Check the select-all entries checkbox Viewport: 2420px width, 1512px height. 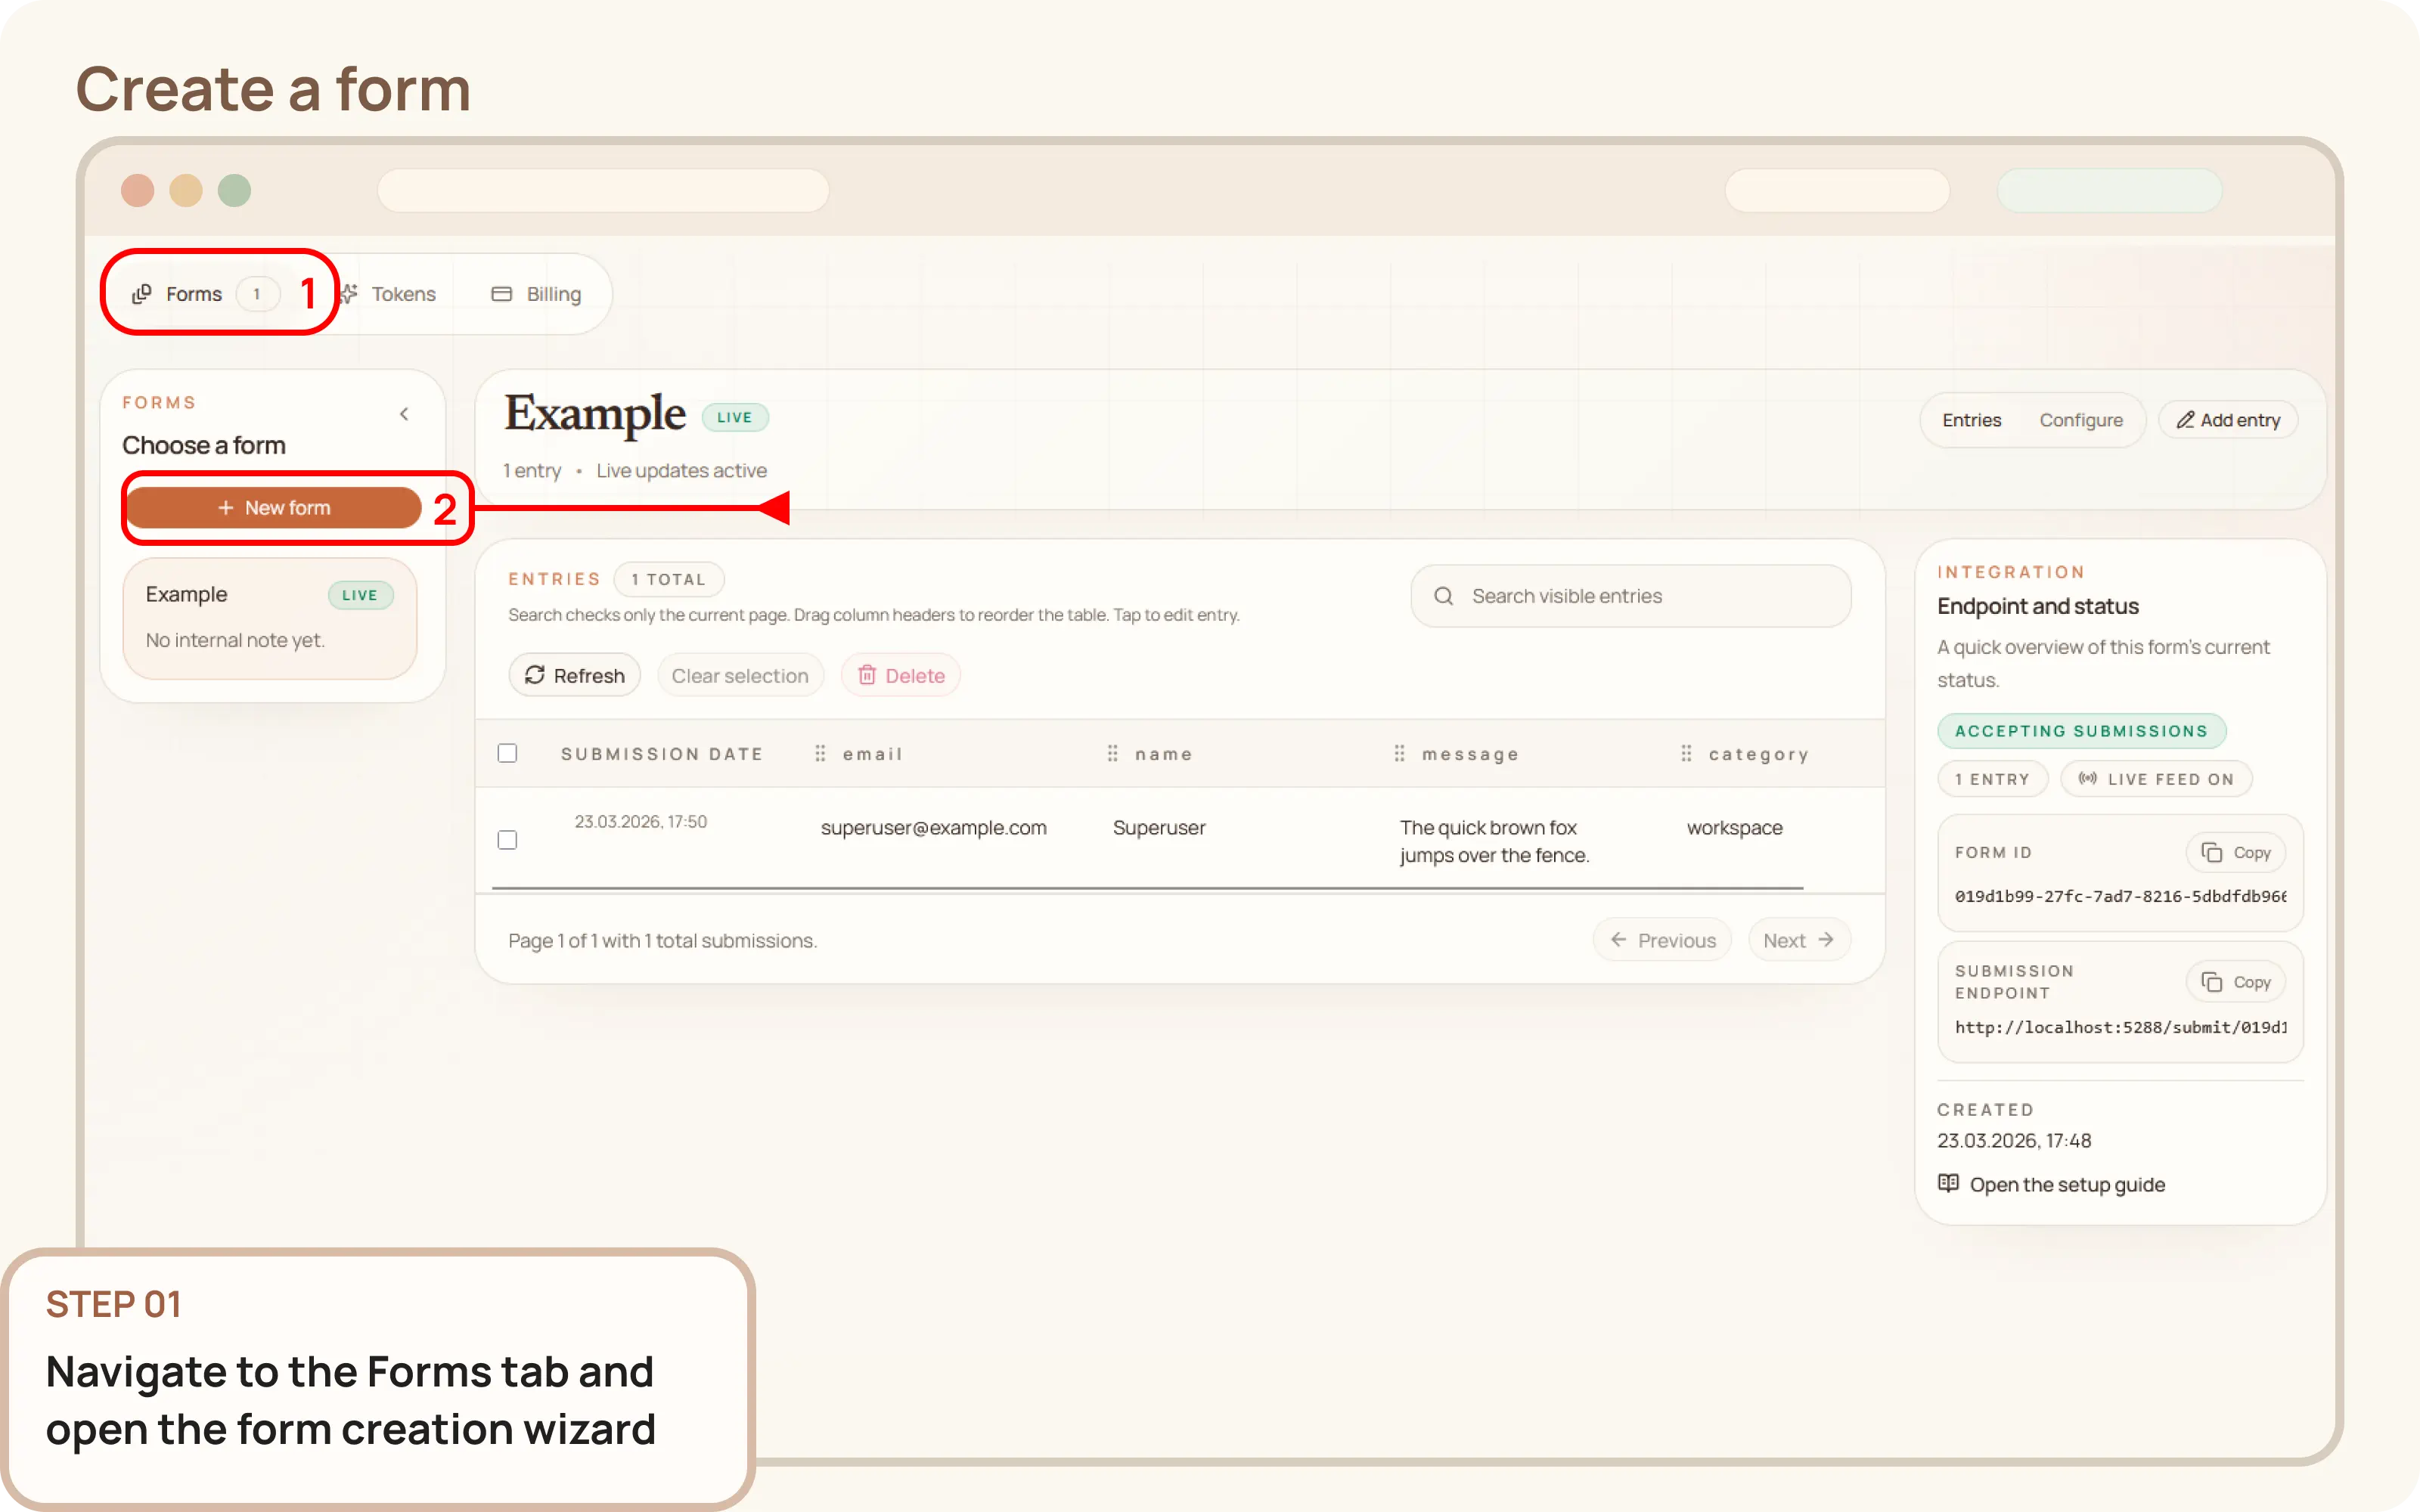click(x=507, y=752)
